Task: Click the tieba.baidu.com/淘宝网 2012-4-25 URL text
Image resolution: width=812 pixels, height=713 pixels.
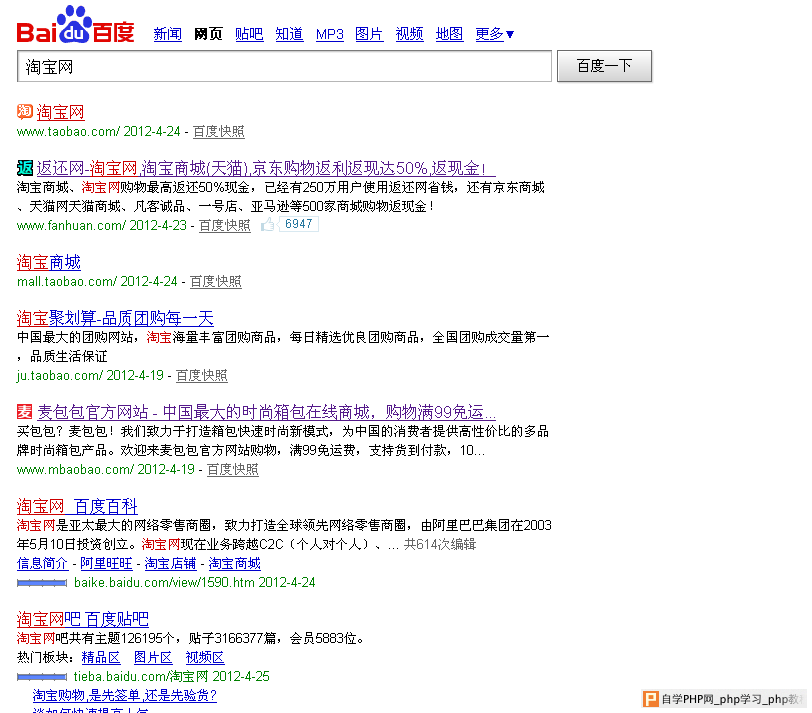Action: [x=171, y=676]
